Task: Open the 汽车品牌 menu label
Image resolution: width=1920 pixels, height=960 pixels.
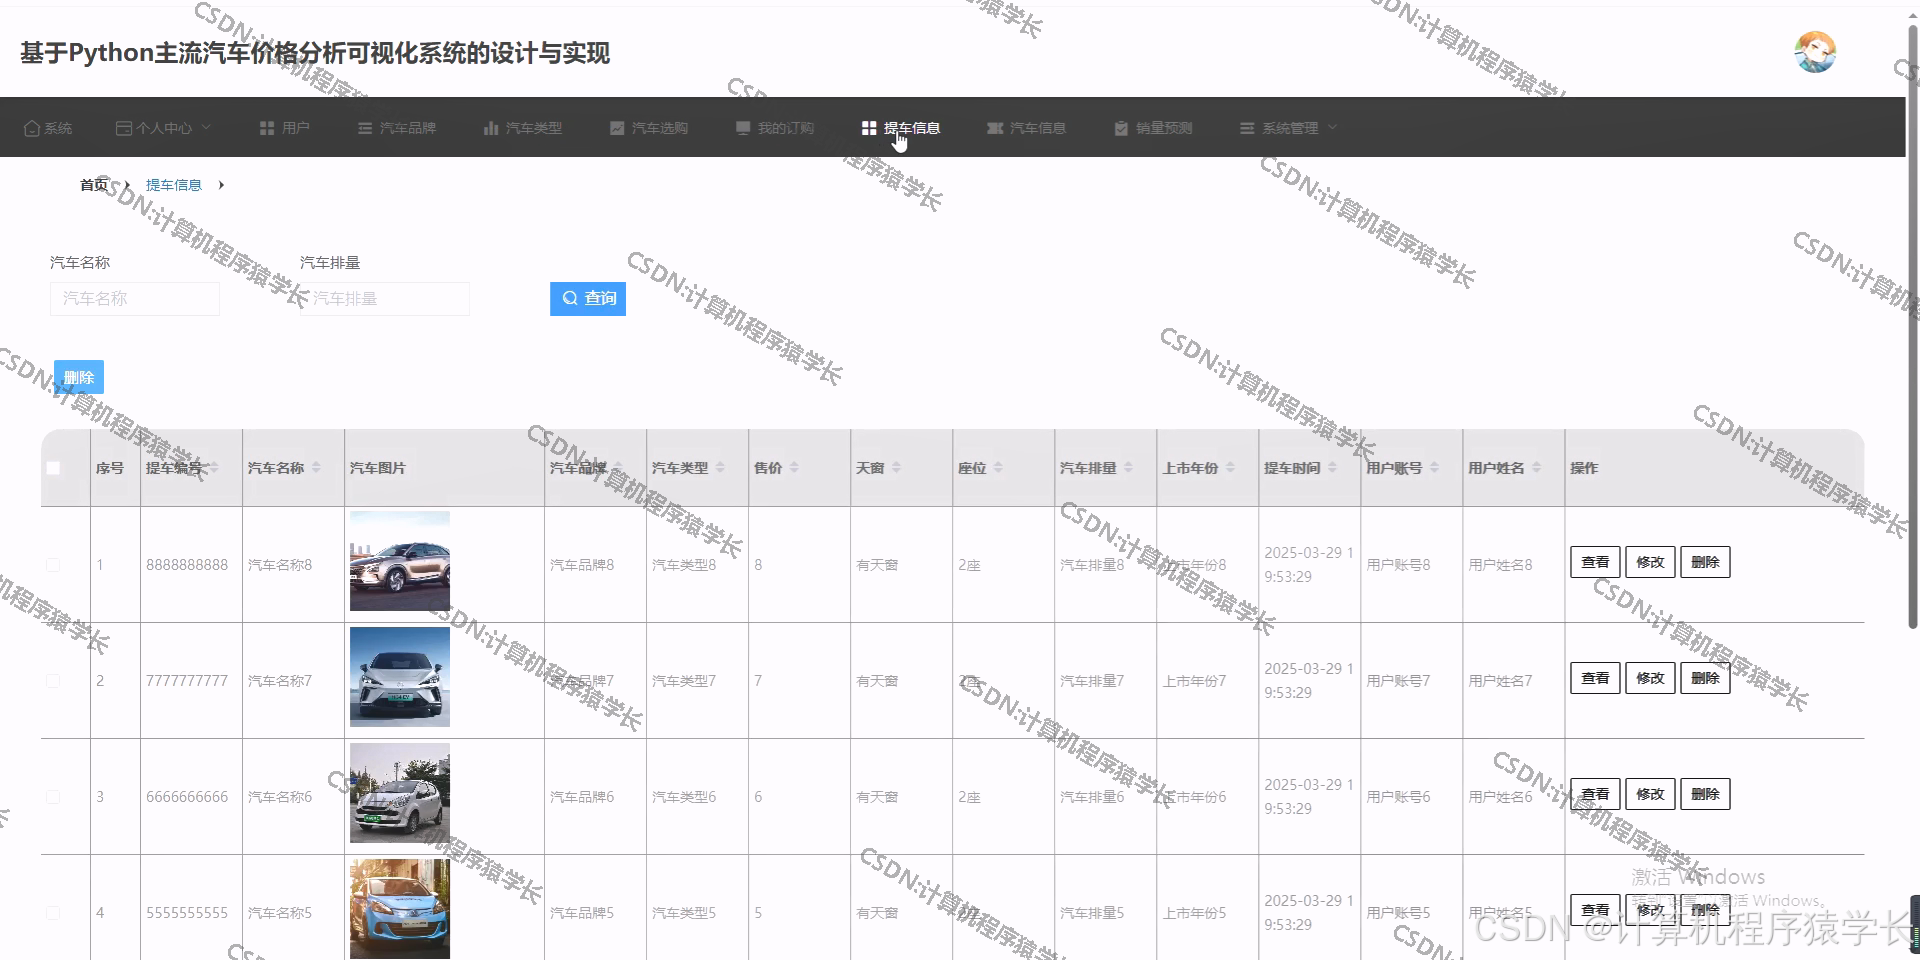Action: click(407, 128)
